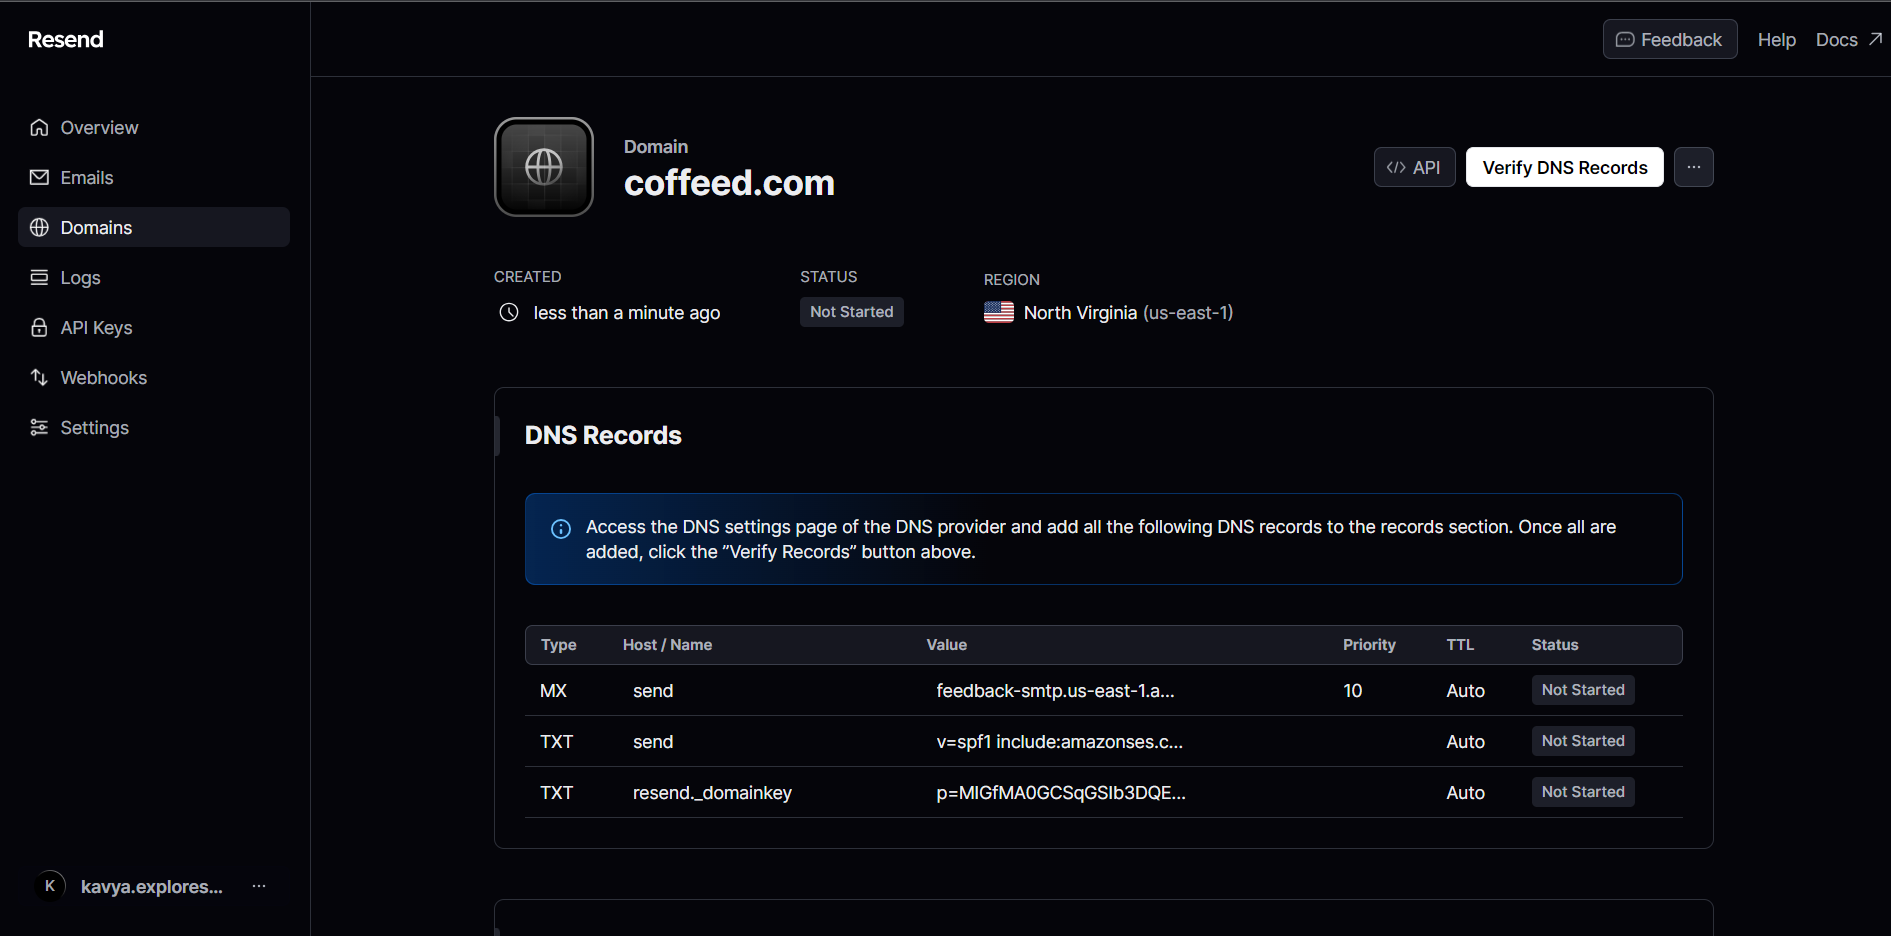Click the API button
Viewport: 1891px width, 936px height.
1415,167
